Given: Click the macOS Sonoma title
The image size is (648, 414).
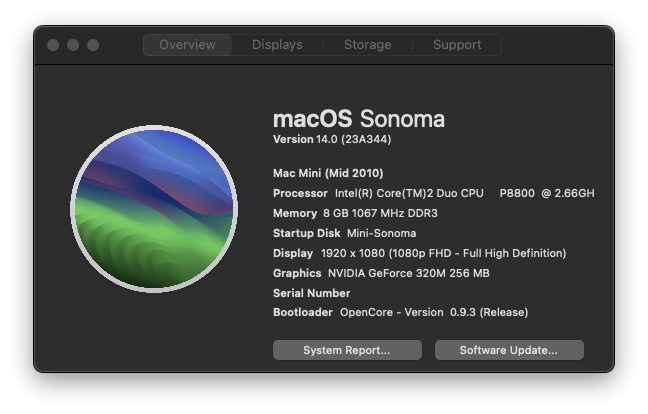Looking at the screenshot, I should [359, 119].
